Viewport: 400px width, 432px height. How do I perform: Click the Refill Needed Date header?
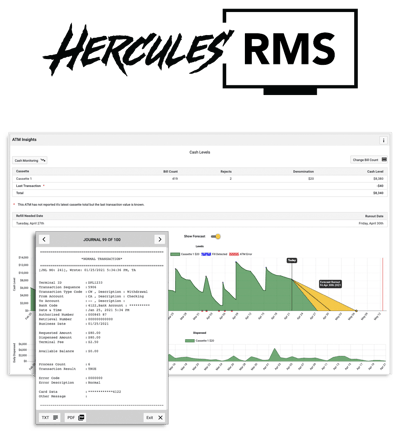[29, 216]
